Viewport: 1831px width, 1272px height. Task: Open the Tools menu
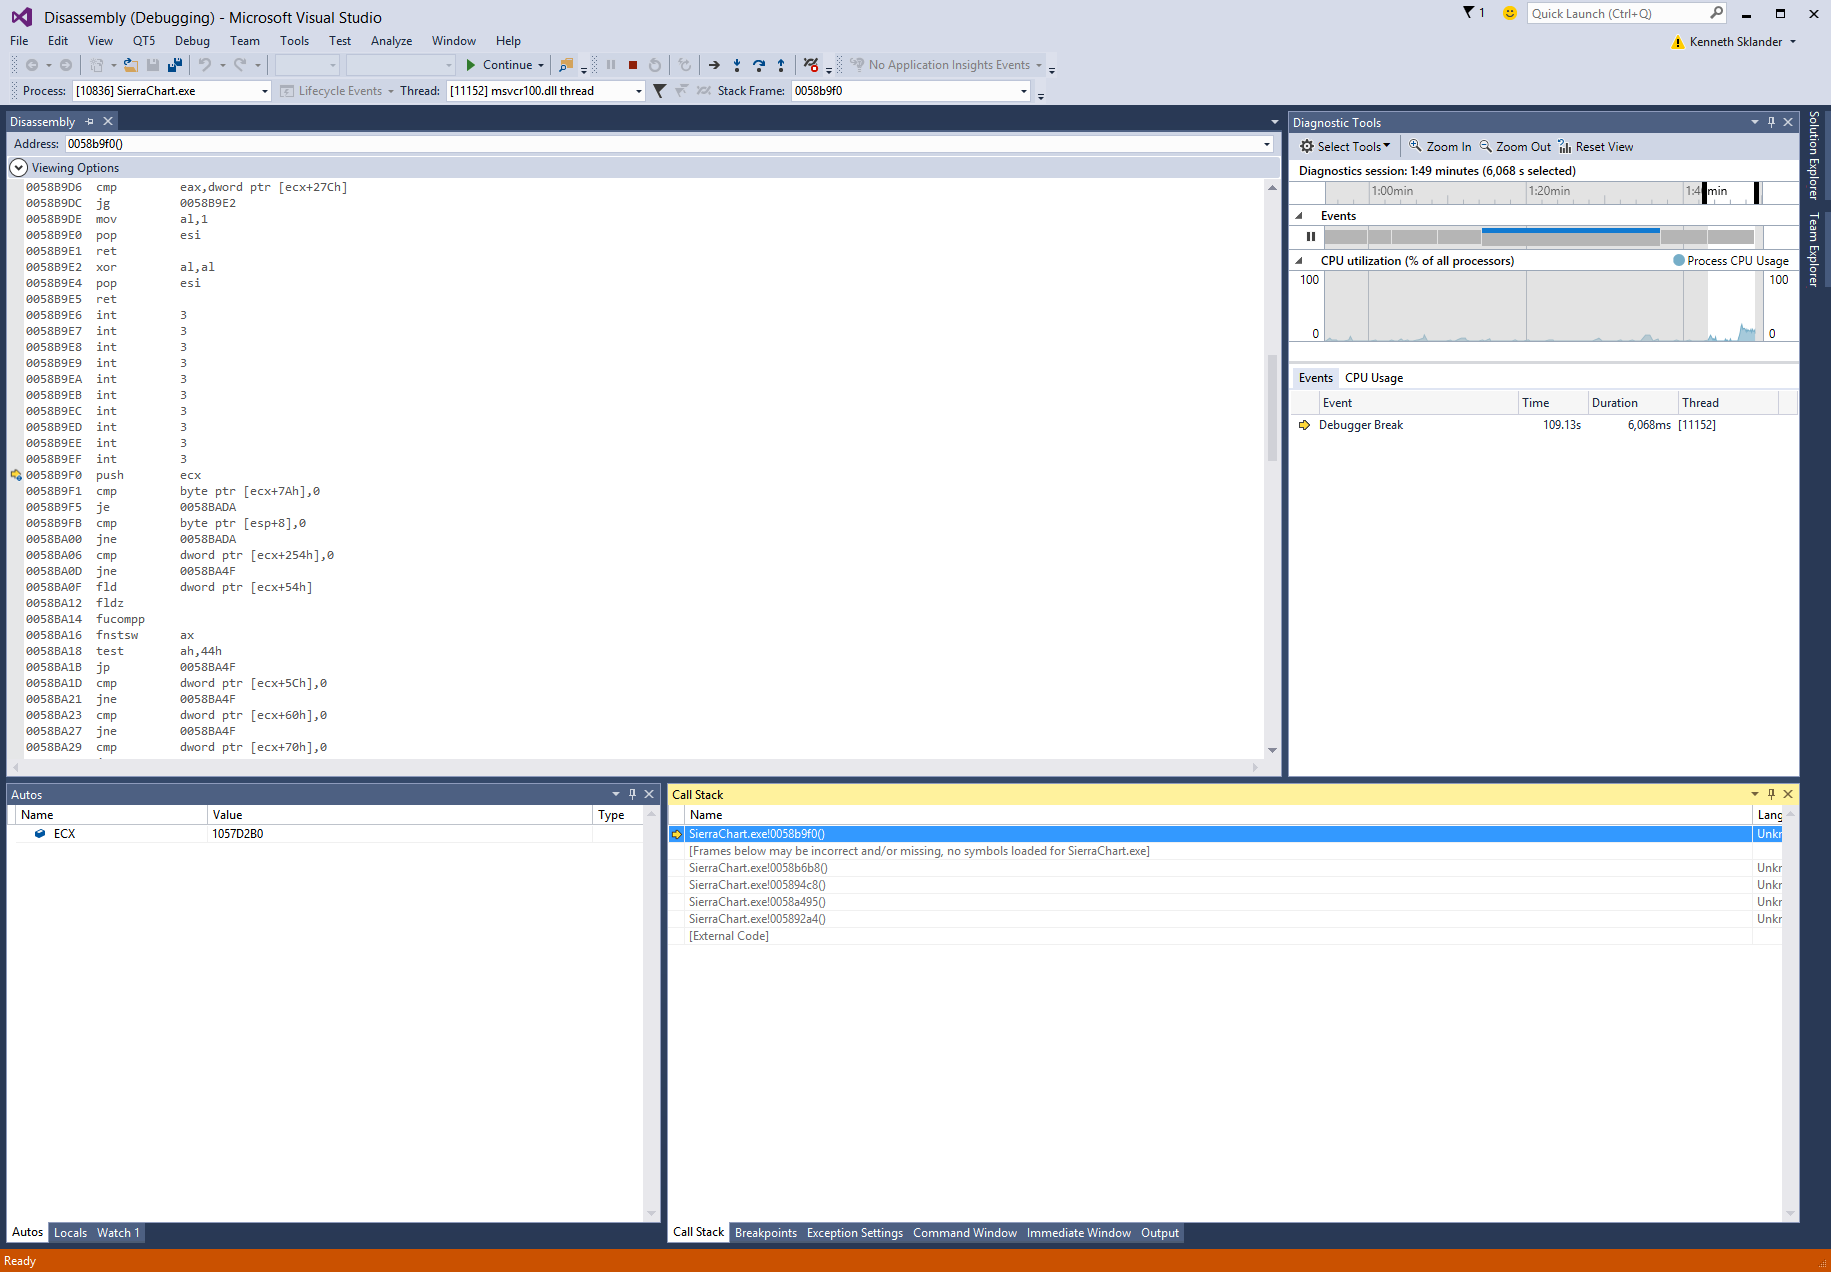coord(294,41)
